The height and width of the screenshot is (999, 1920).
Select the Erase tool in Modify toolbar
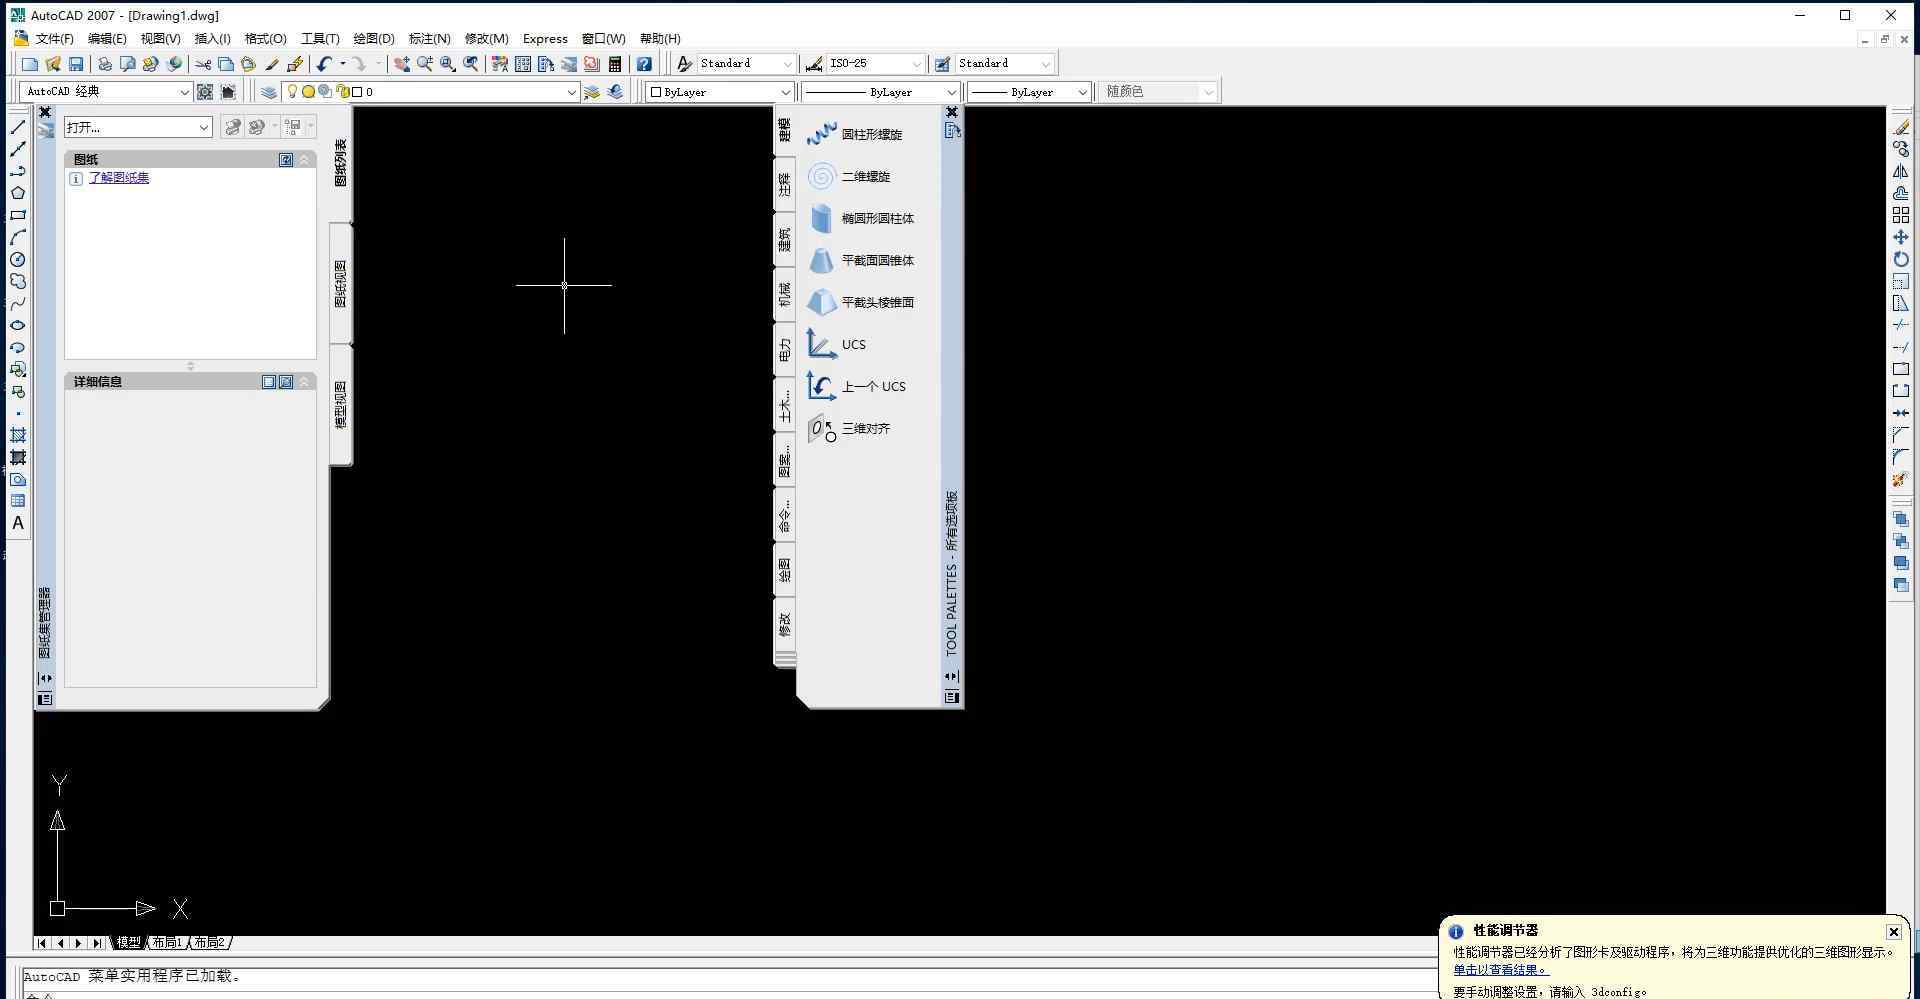1901,127
